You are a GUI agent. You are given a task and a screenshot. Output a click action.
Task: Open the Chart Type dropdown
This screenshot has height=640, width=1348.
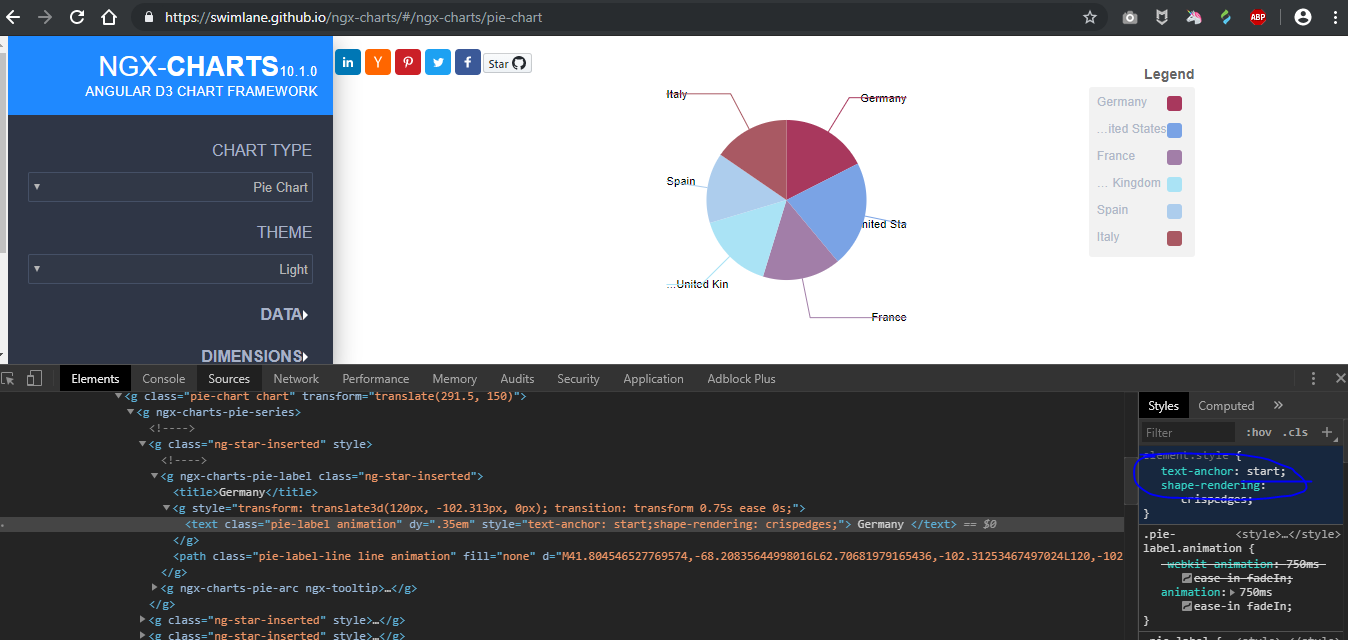[x=170, y=187]
